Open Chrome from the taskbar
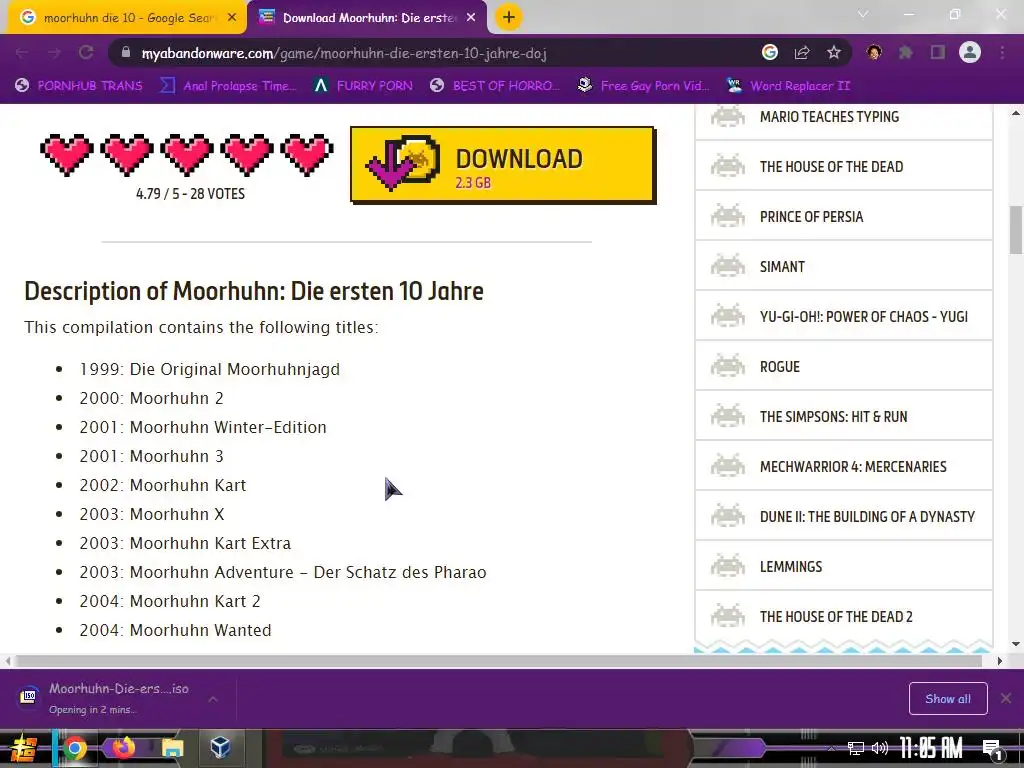This screenshot has height=768, width=1024. pos(75,748)
